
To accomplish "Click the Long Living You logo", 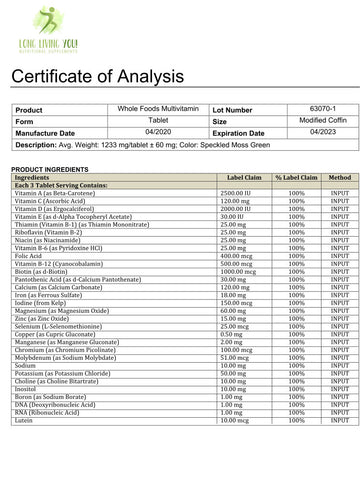I will coord(48,30).
